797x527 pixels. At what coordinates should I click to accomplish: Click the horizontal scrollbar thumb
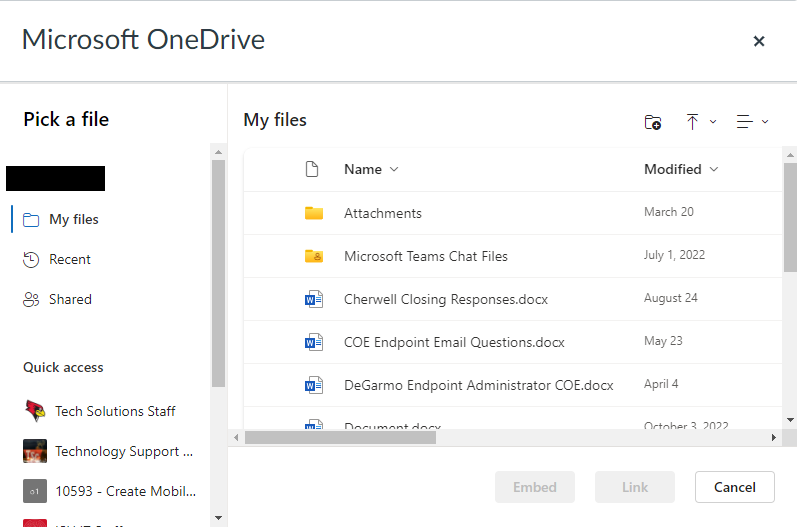click(340, 438)
